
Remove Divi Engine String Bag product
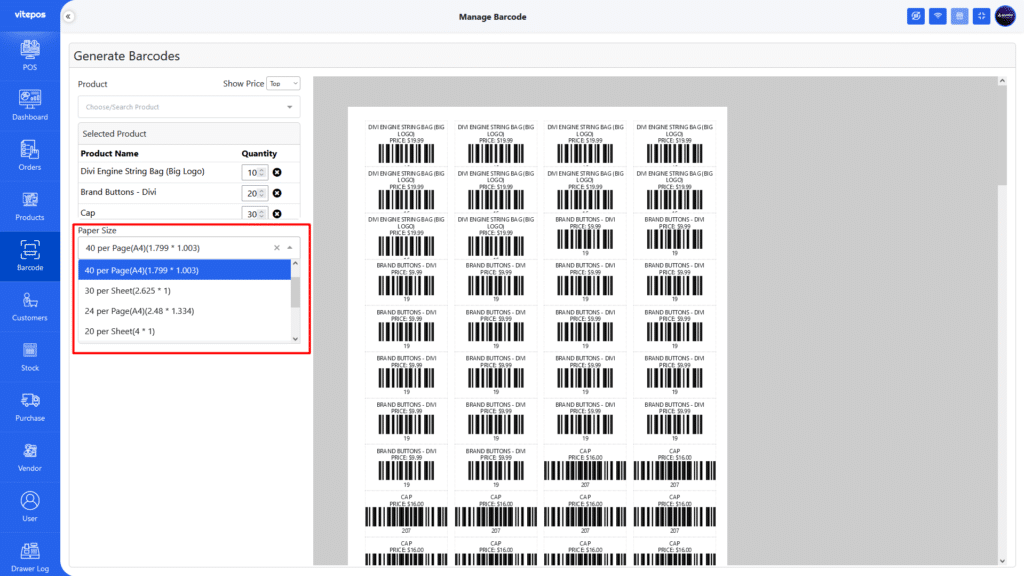[x=277, y=172]
